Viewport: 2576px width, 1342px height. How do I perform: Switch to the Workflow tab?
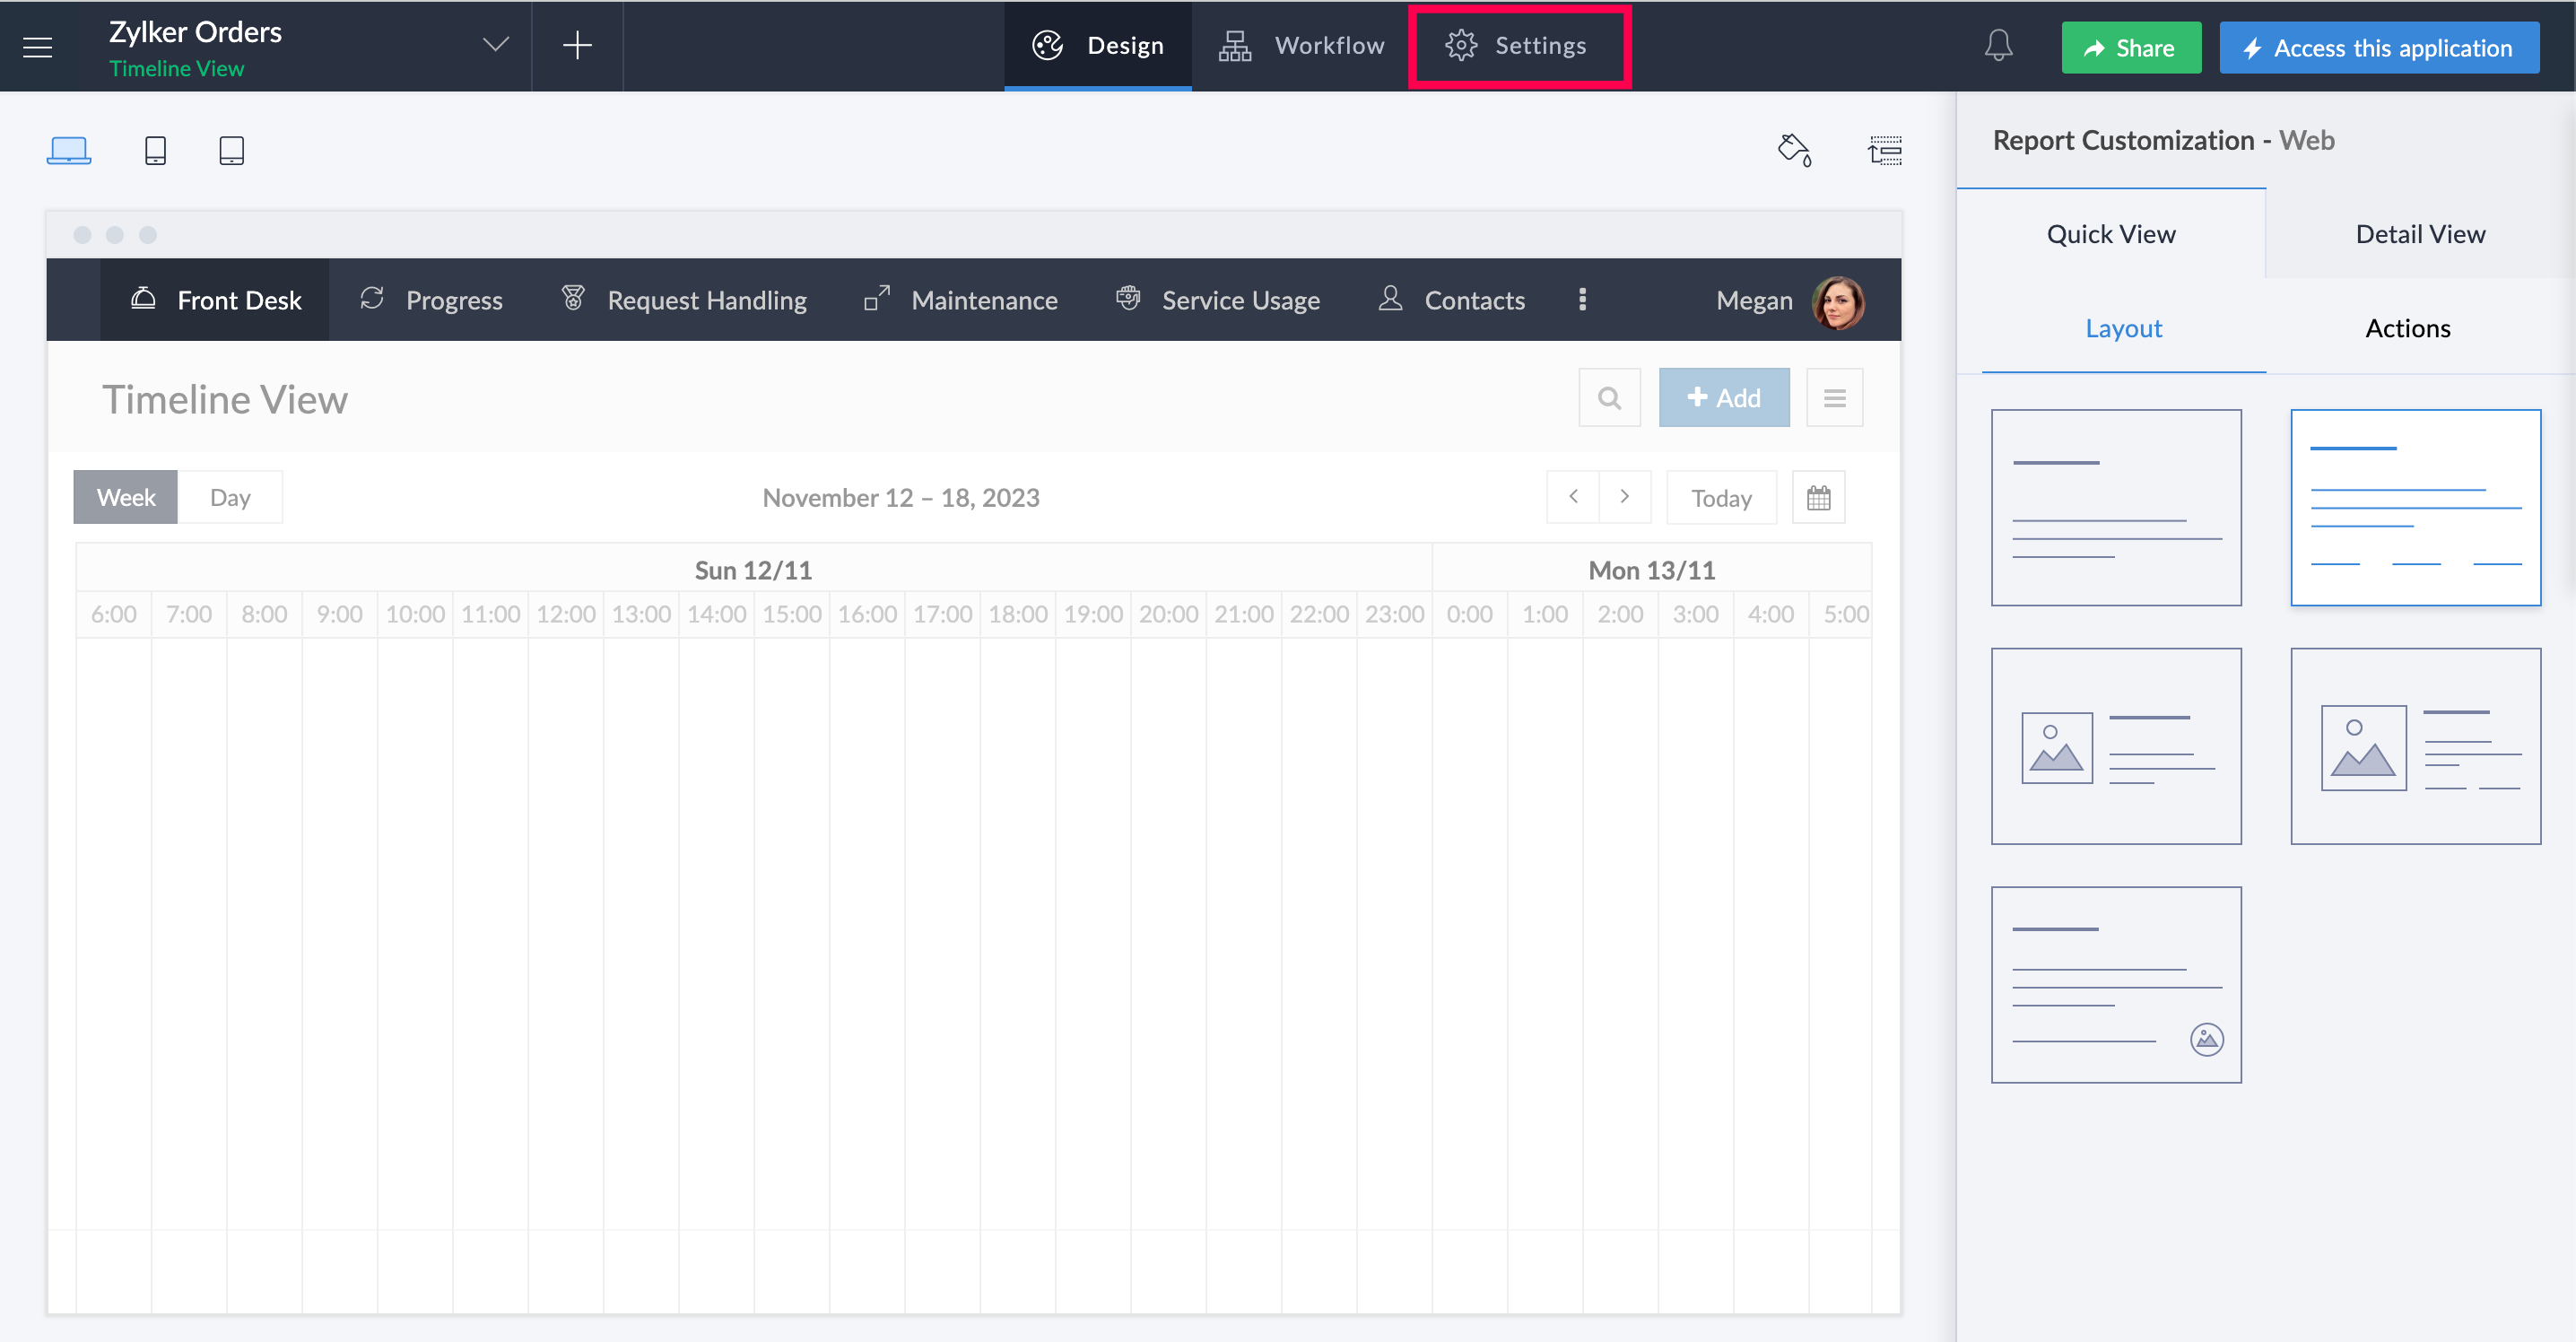coord(1300,45)
